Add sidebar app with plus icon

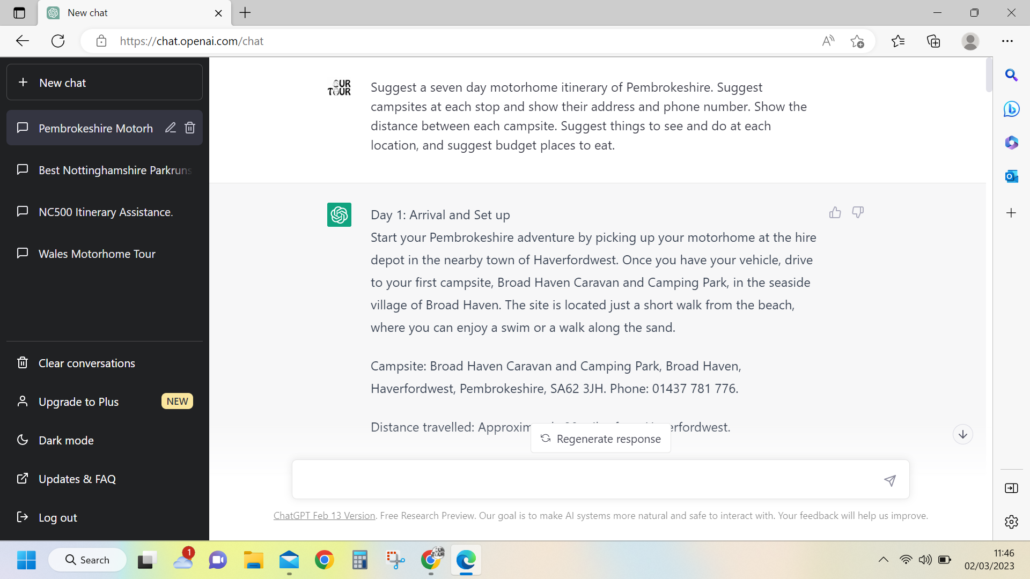(1012, 213)
